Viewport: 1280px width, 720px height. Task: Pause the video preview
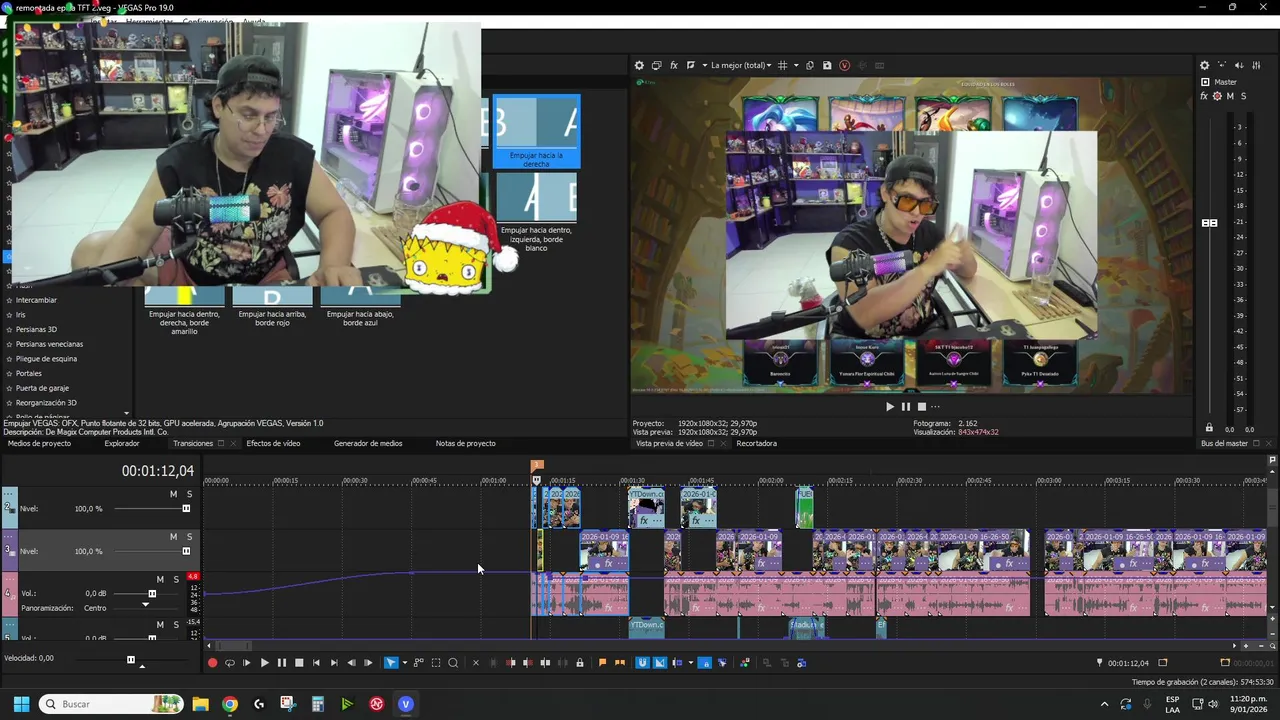(x=906, y=407)
